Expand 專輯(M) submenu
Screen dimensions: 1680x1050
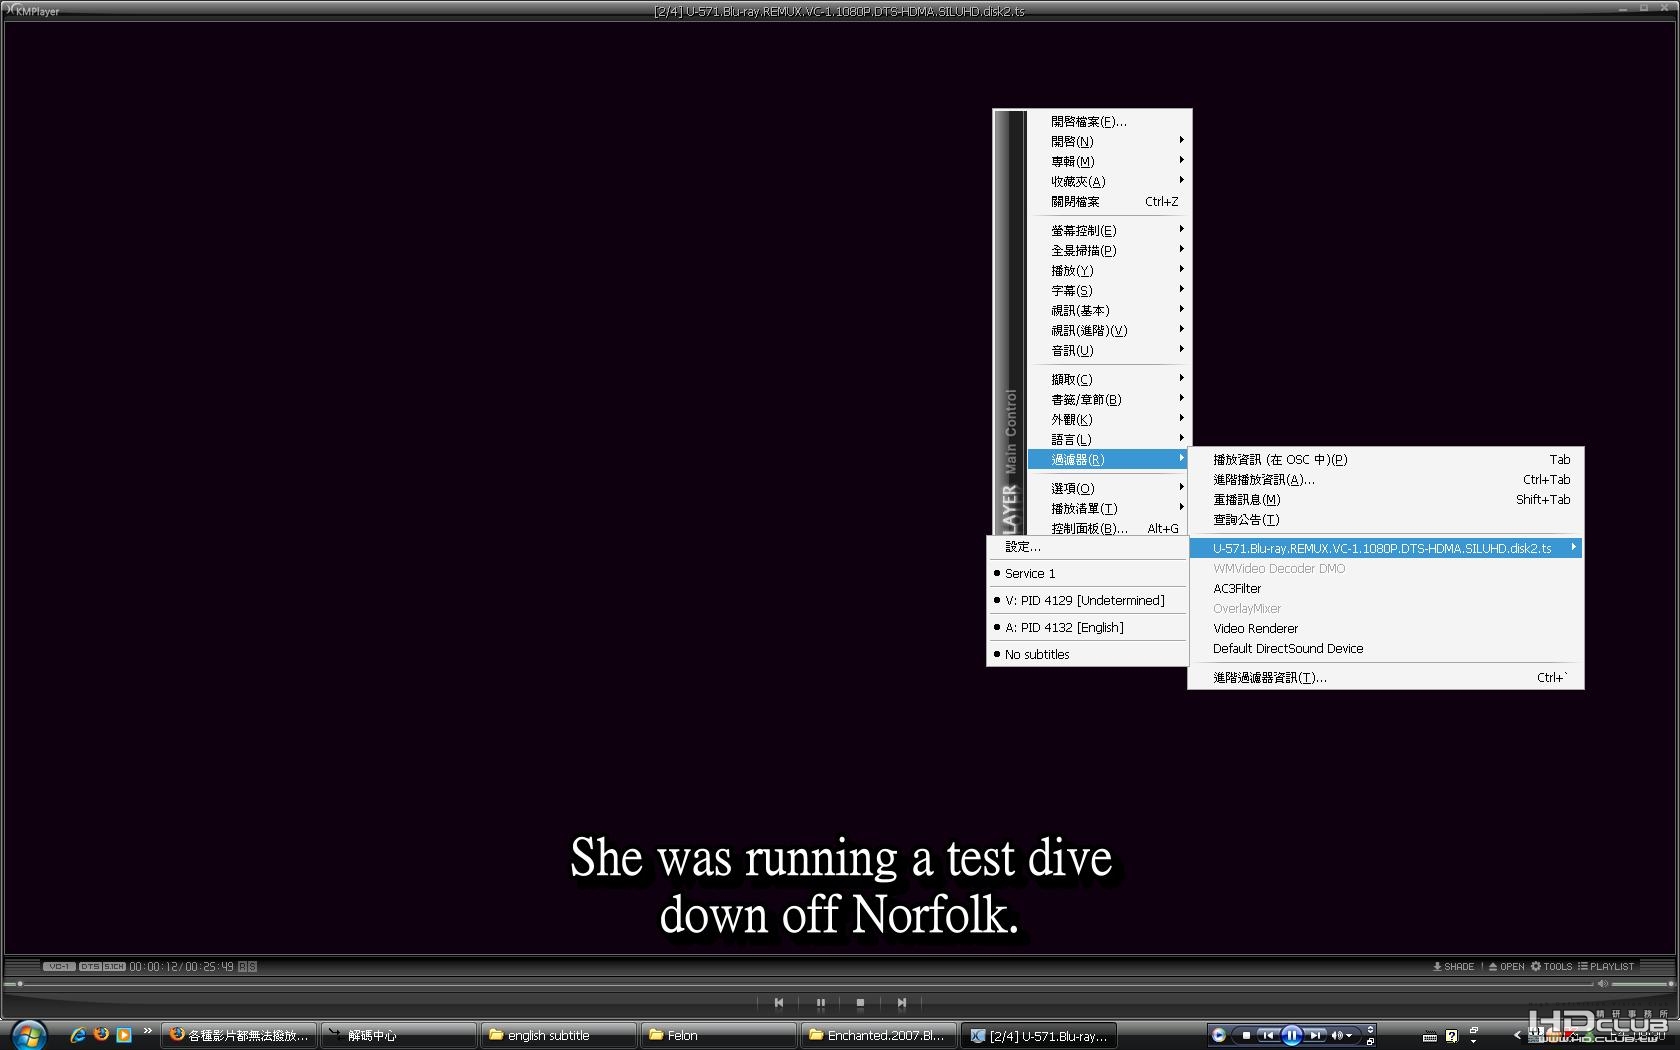(x=1110, y=161)
